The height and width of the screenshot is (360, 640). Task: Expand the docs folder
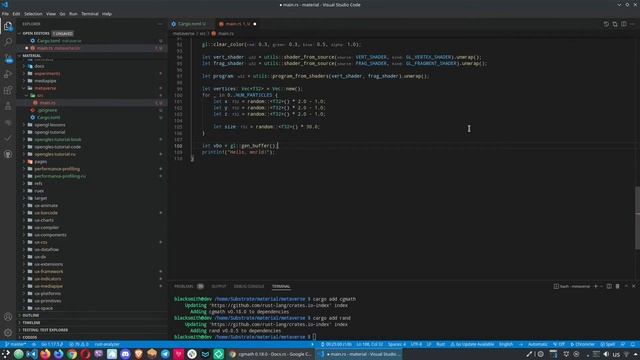(x=24, y=66)
